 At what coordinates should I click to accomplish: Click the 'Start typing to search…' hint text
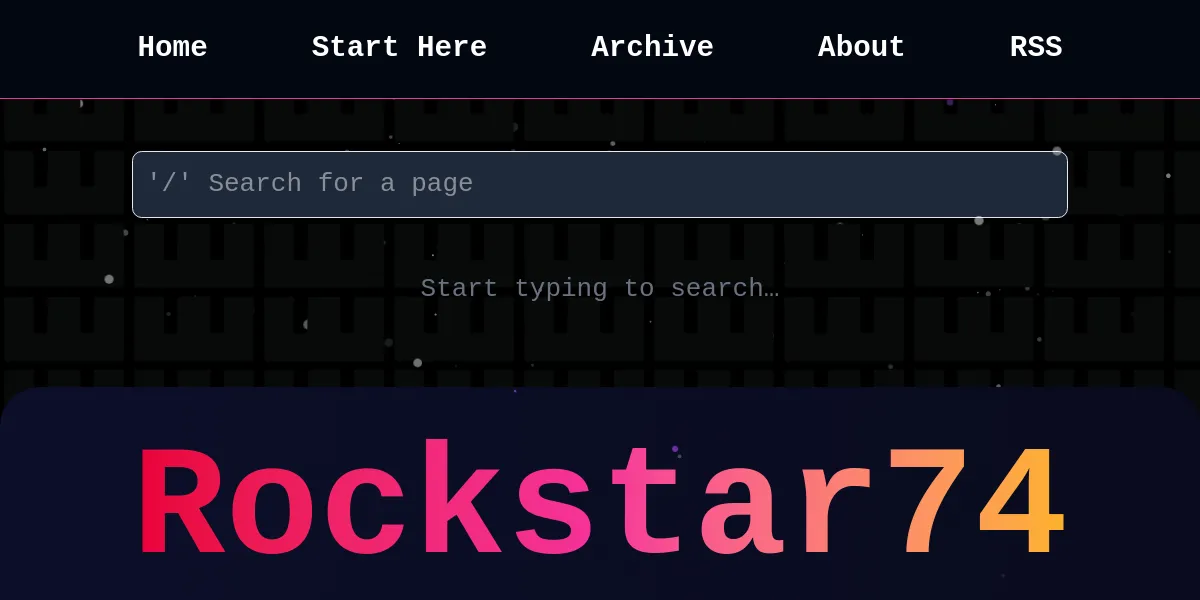pos(599,288)
